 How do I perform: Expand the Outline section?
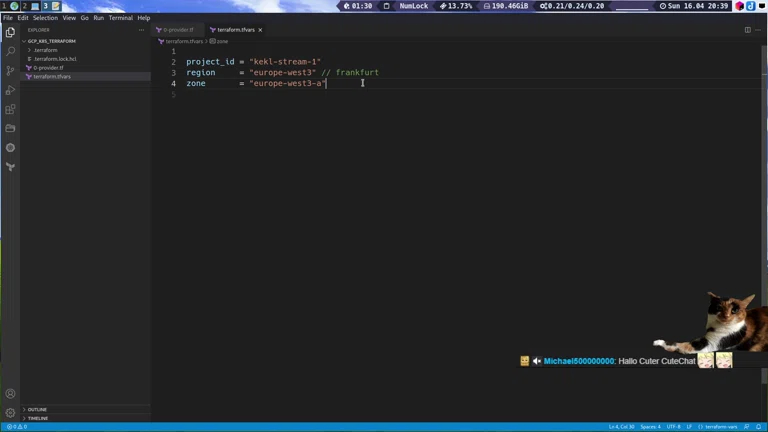(37, 409)
